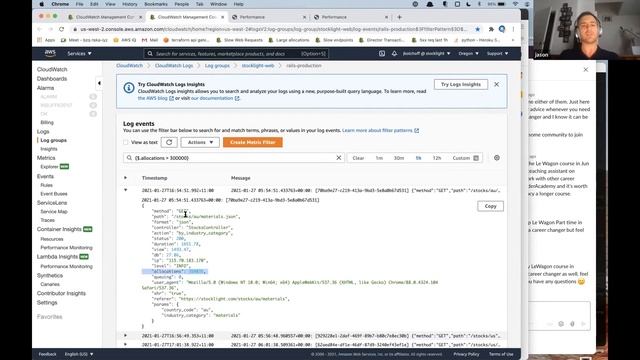Image resolution: width=640 pixels, height=360 pixels.
Task: Open Metrics Explorer in the sidebar
Action: click(x=49, y=167)
